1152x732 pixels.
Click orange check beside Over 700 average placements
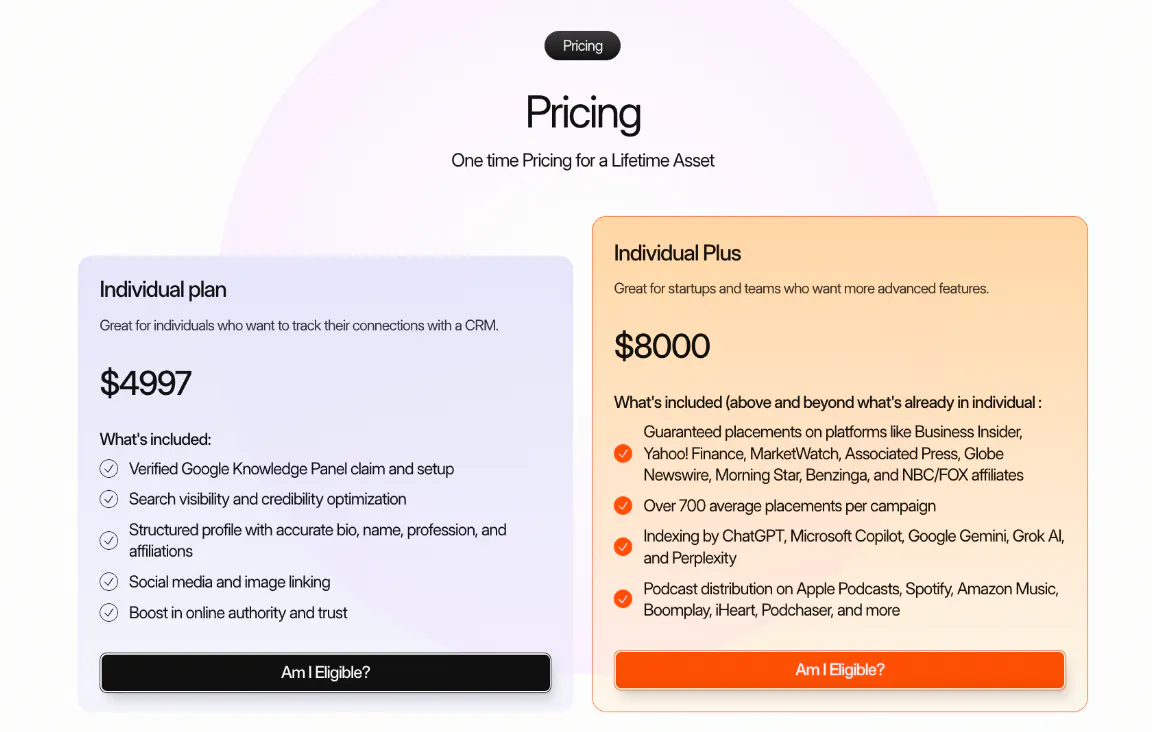tap(623, 506)
